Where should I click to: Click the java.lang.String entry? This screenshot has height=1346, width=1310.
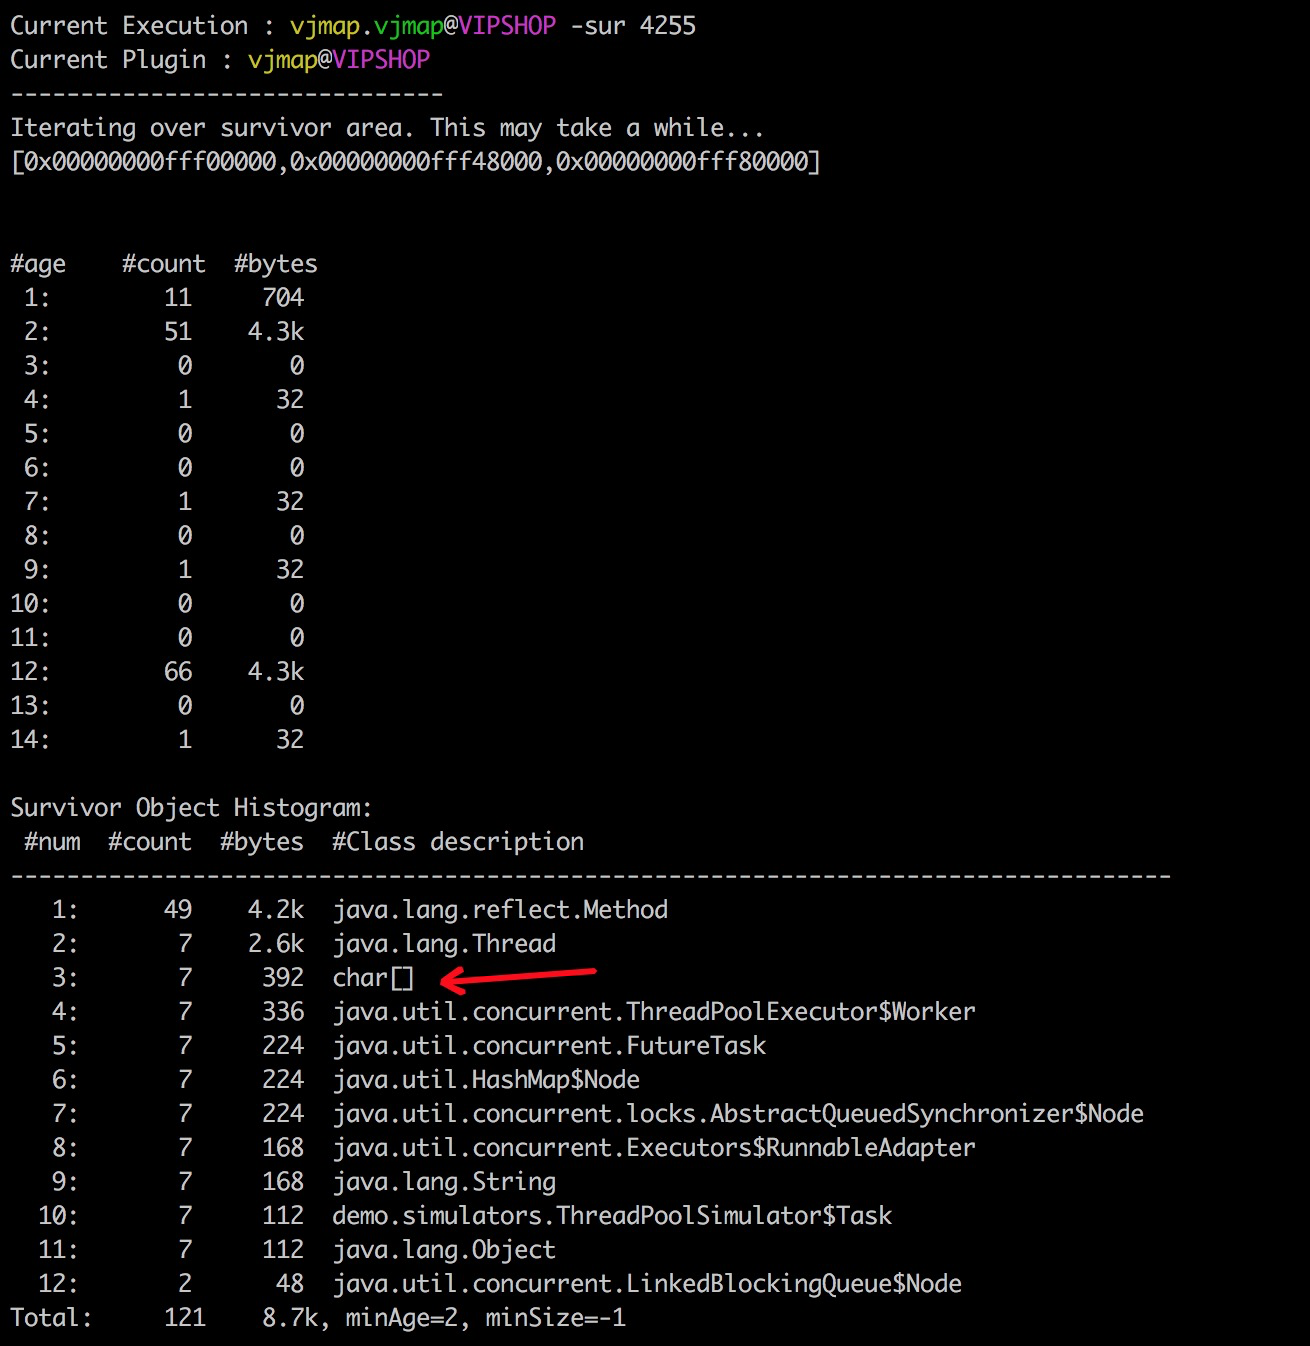(x=444, y=1182)
